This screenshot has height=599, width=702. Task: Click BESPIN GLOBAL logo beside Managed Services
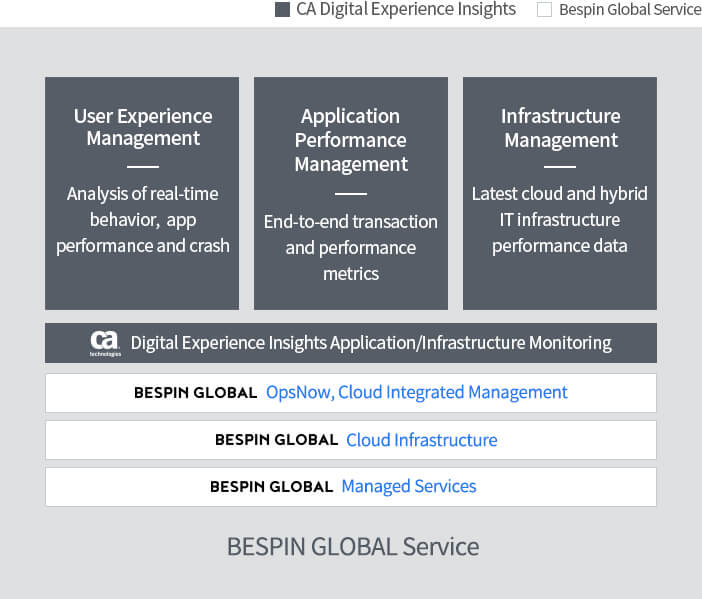[x=271, y=487]
